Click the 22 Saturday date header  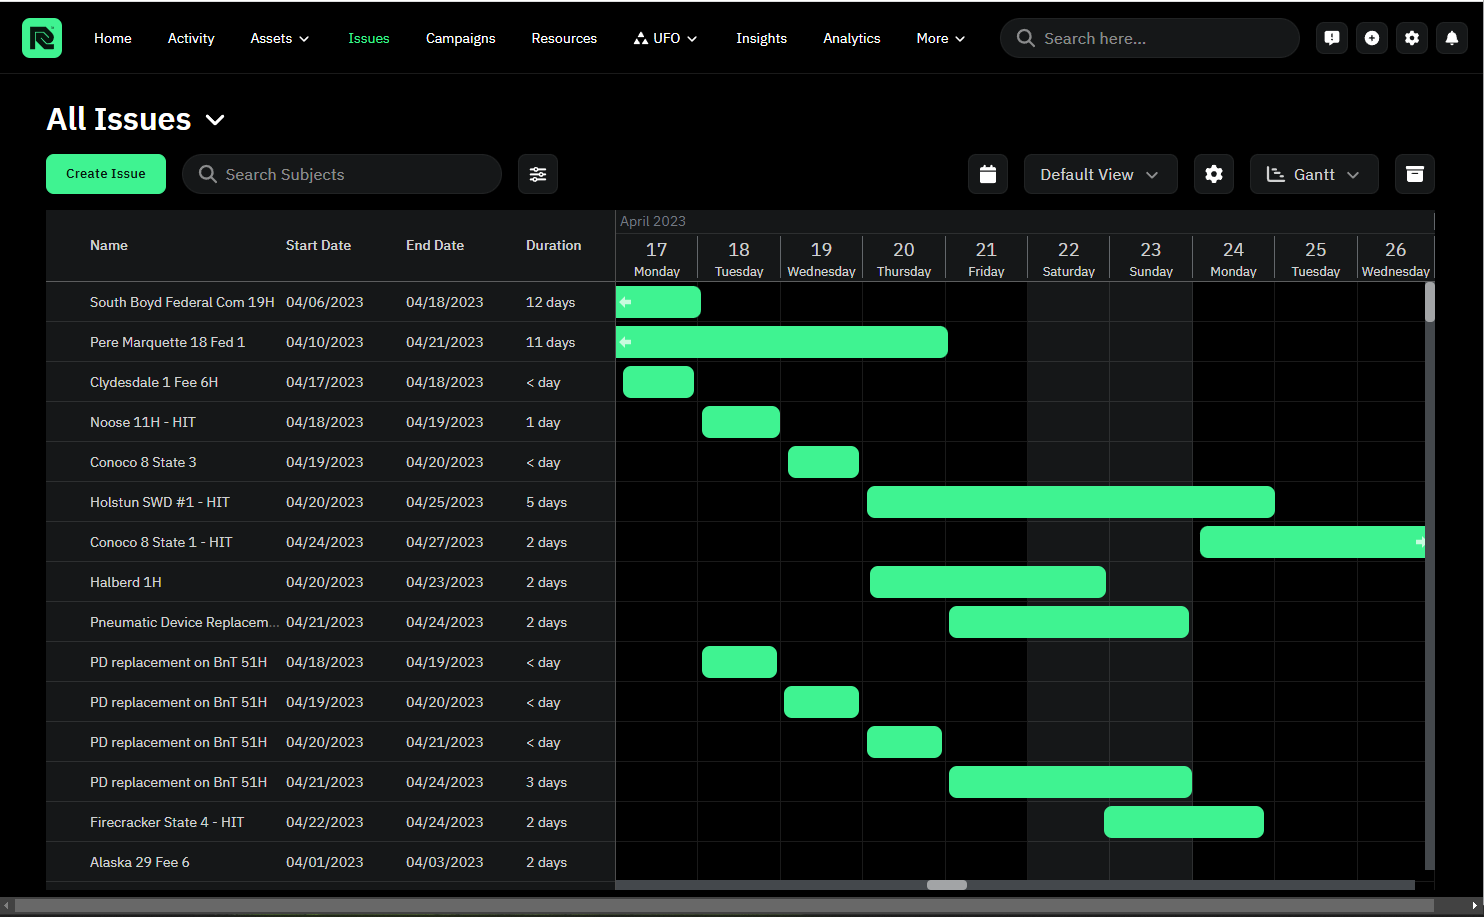coord(1069,258)
